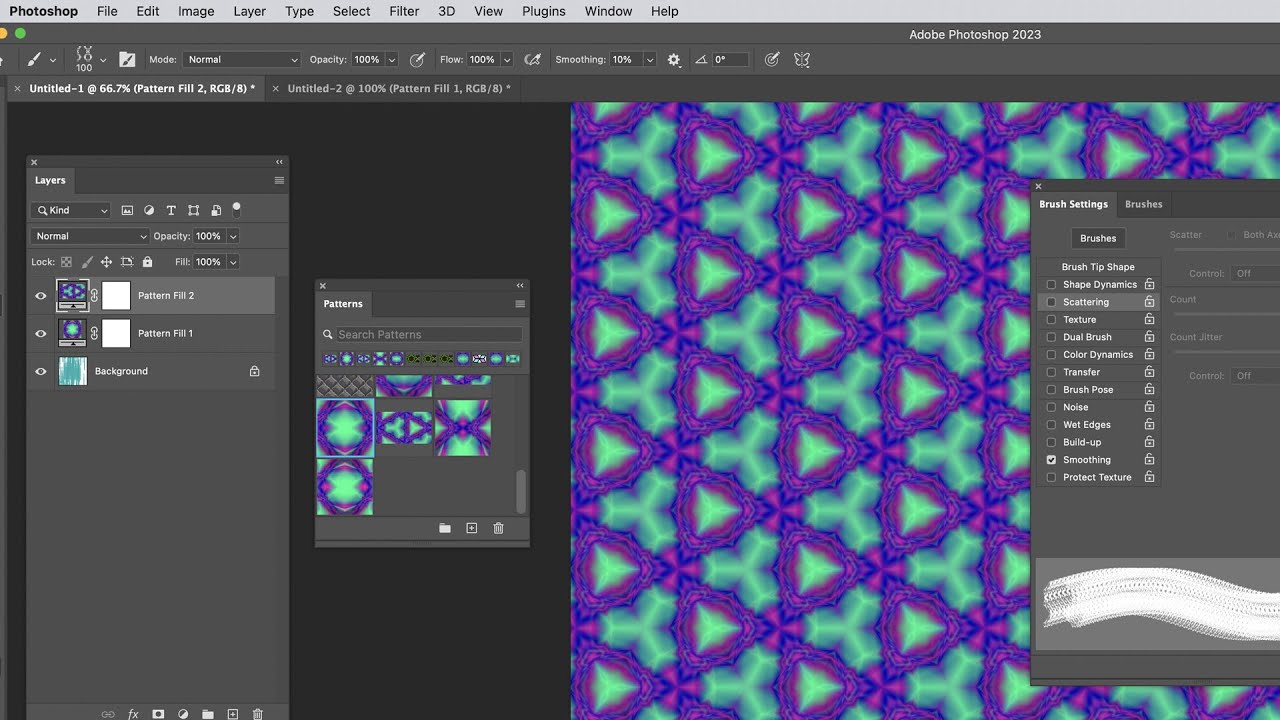
Task: Delete layer trash icon in Layers panel
Action: [x=258, y=714]
